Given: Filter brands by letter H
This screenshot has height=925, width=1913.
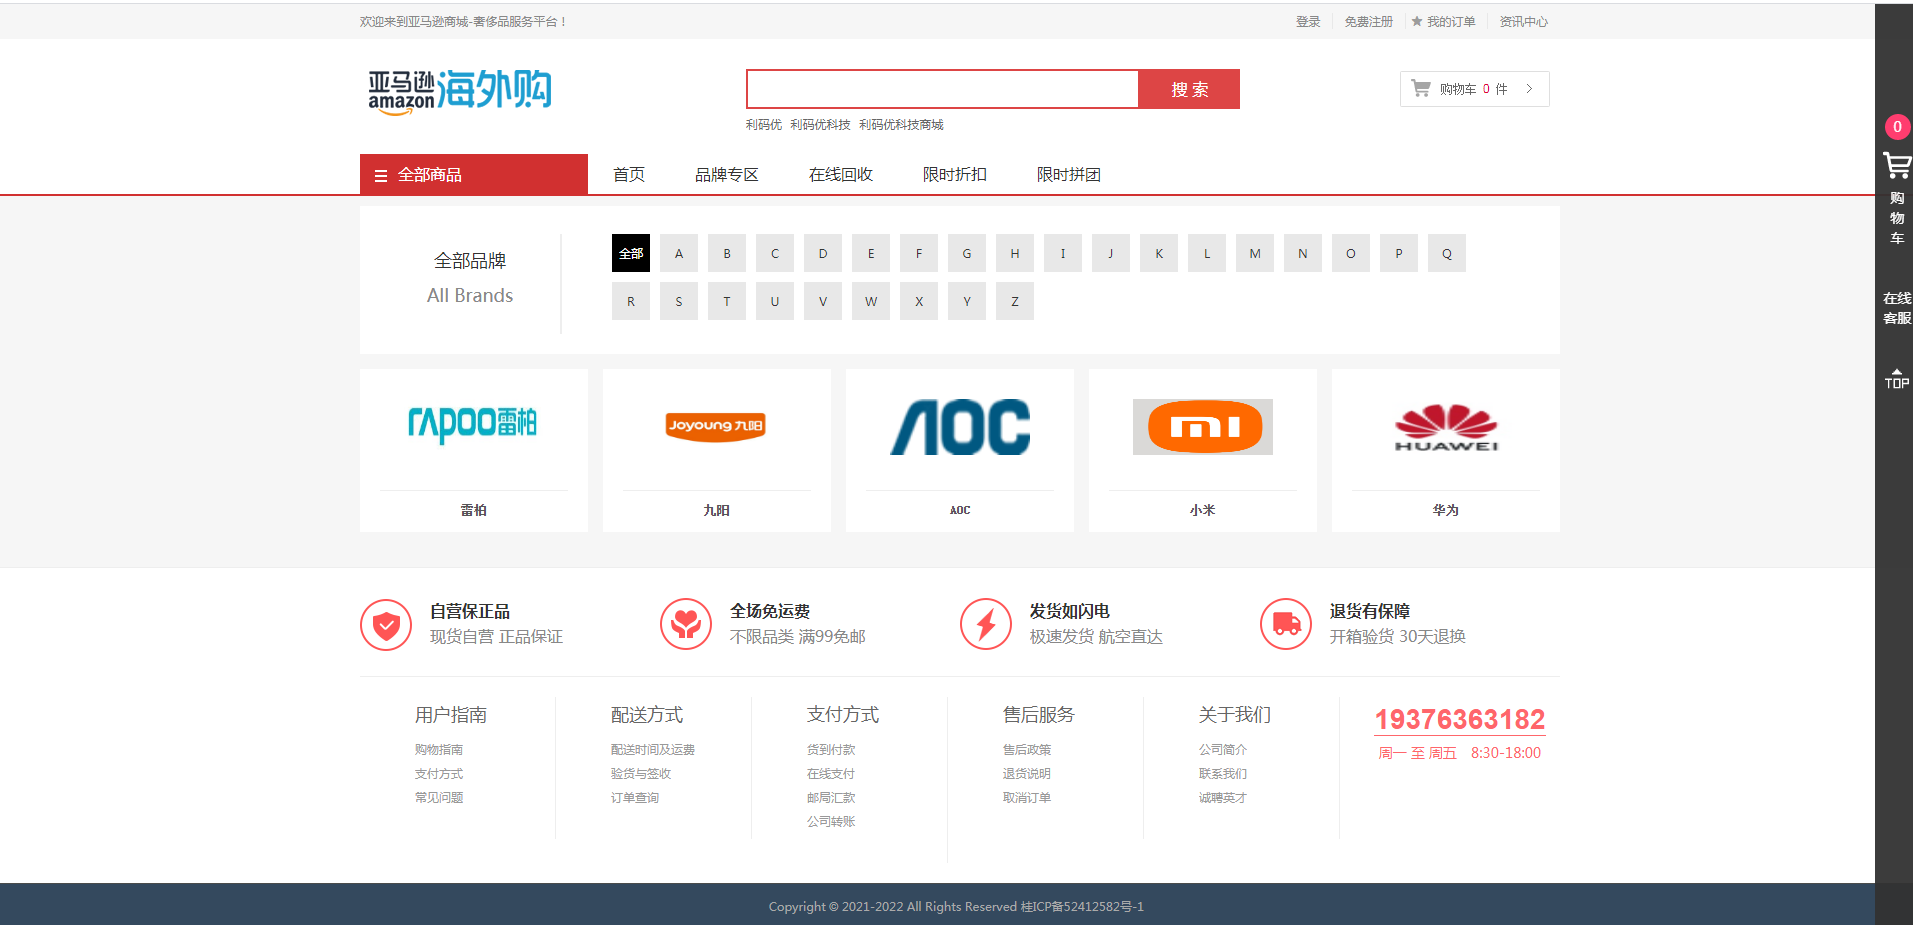Looking at the screenshot, I should (1015, 253).
